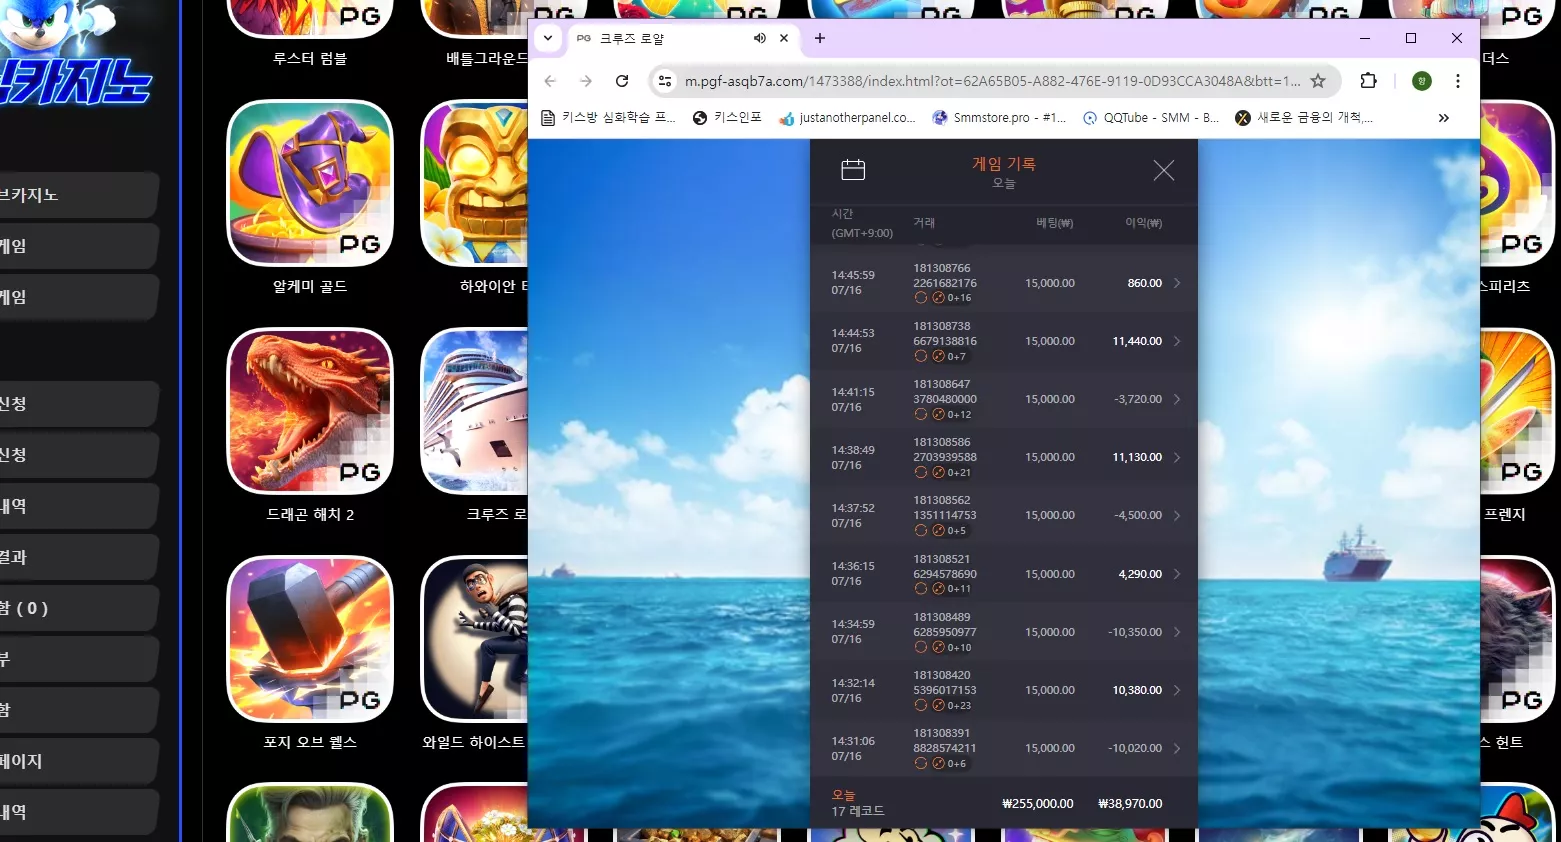The width and height of the screenshot is (1561, 842).
Task: Launch the 알케미 골드 game
Action: 310,183
